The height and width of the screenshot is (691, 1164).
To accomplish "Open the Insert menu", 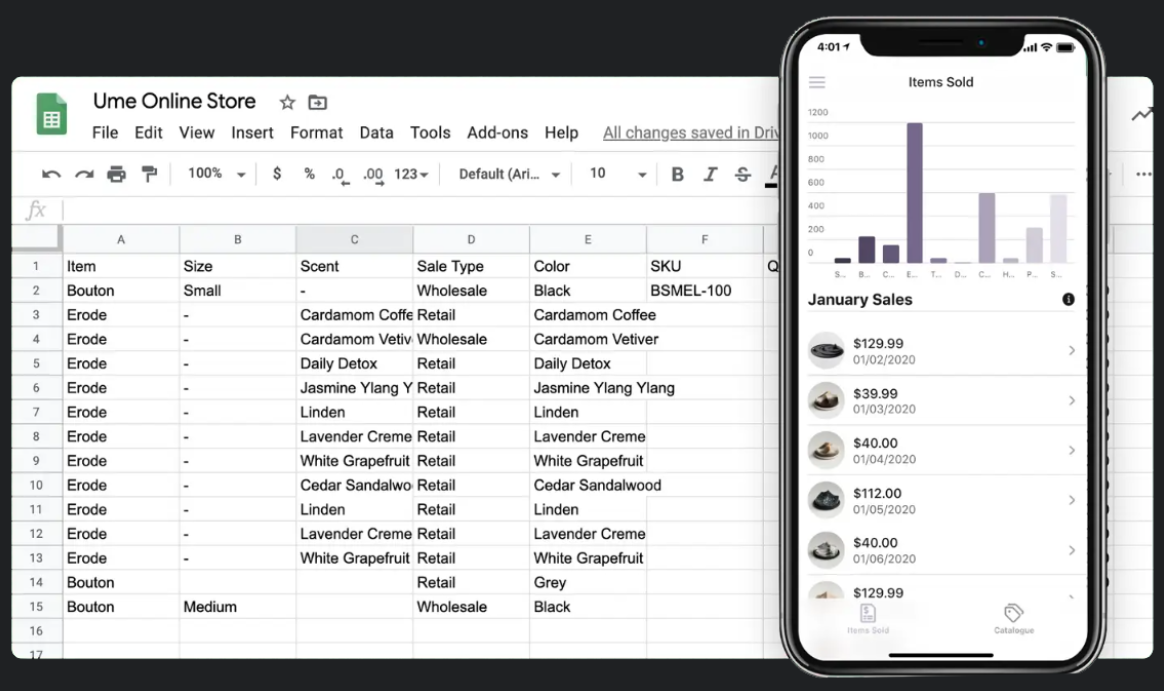I will point(252,133).
